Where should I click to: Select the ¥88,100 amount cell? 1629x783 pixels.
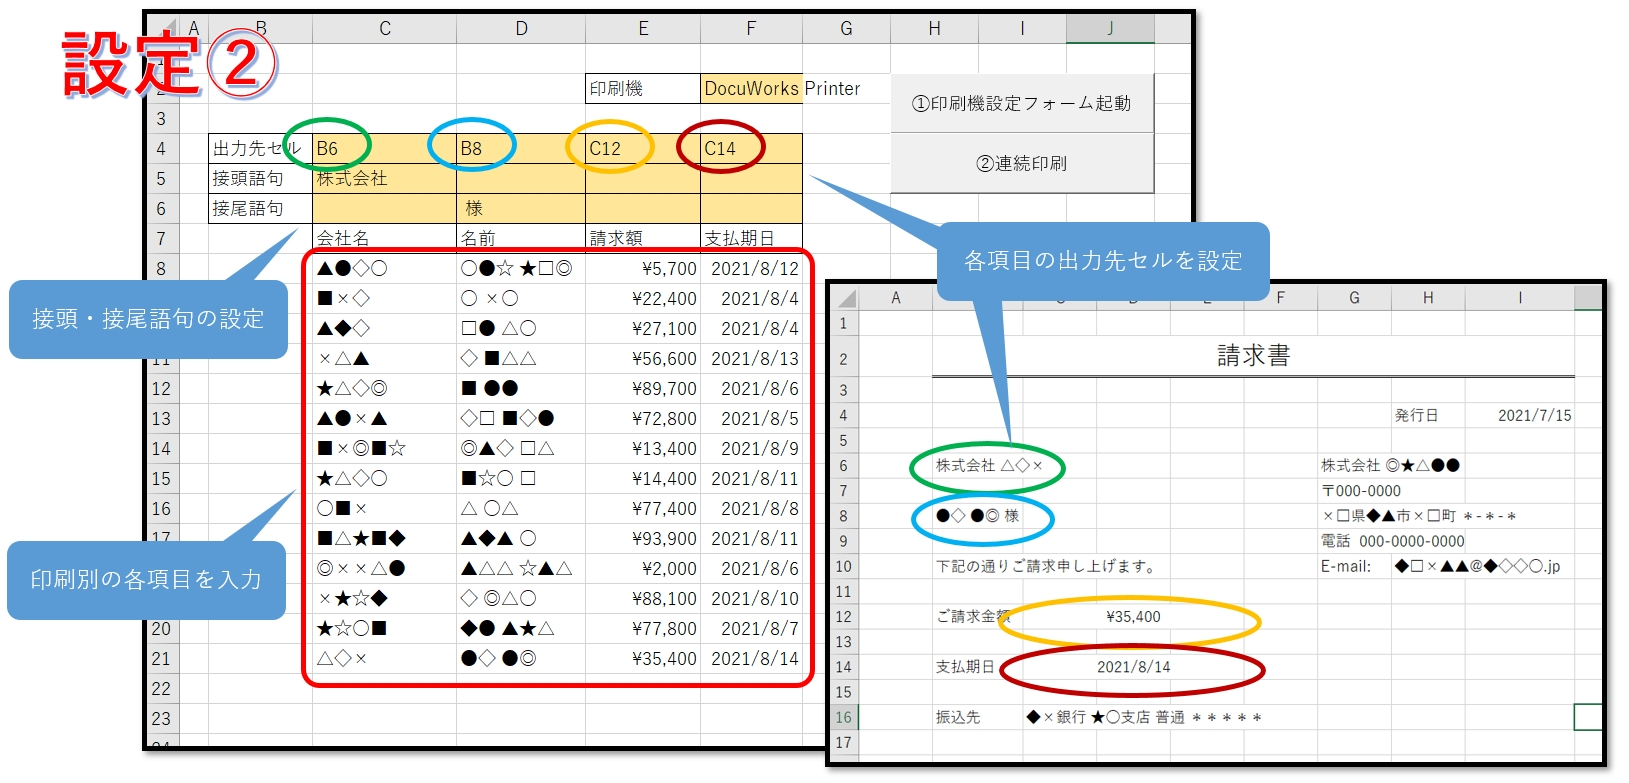(x=643, y=598)
